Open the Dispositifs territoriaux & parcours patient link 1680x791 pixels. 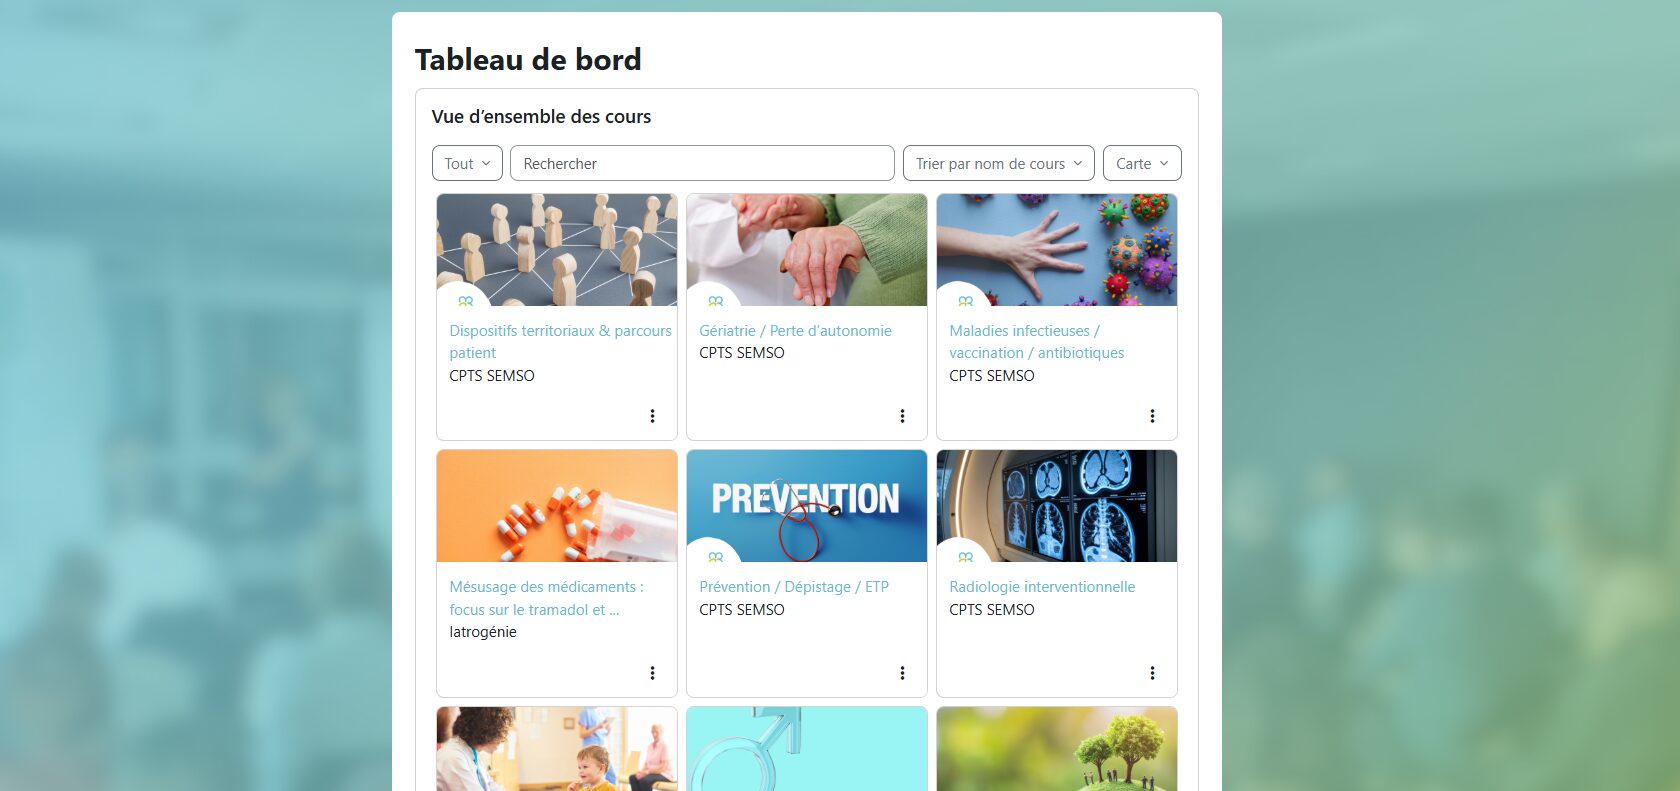point(560,342)
